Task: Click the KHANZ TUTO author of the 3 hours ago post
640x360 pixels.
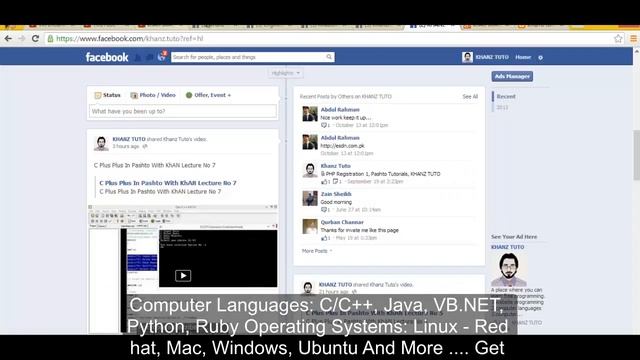Action: (129, 139)
